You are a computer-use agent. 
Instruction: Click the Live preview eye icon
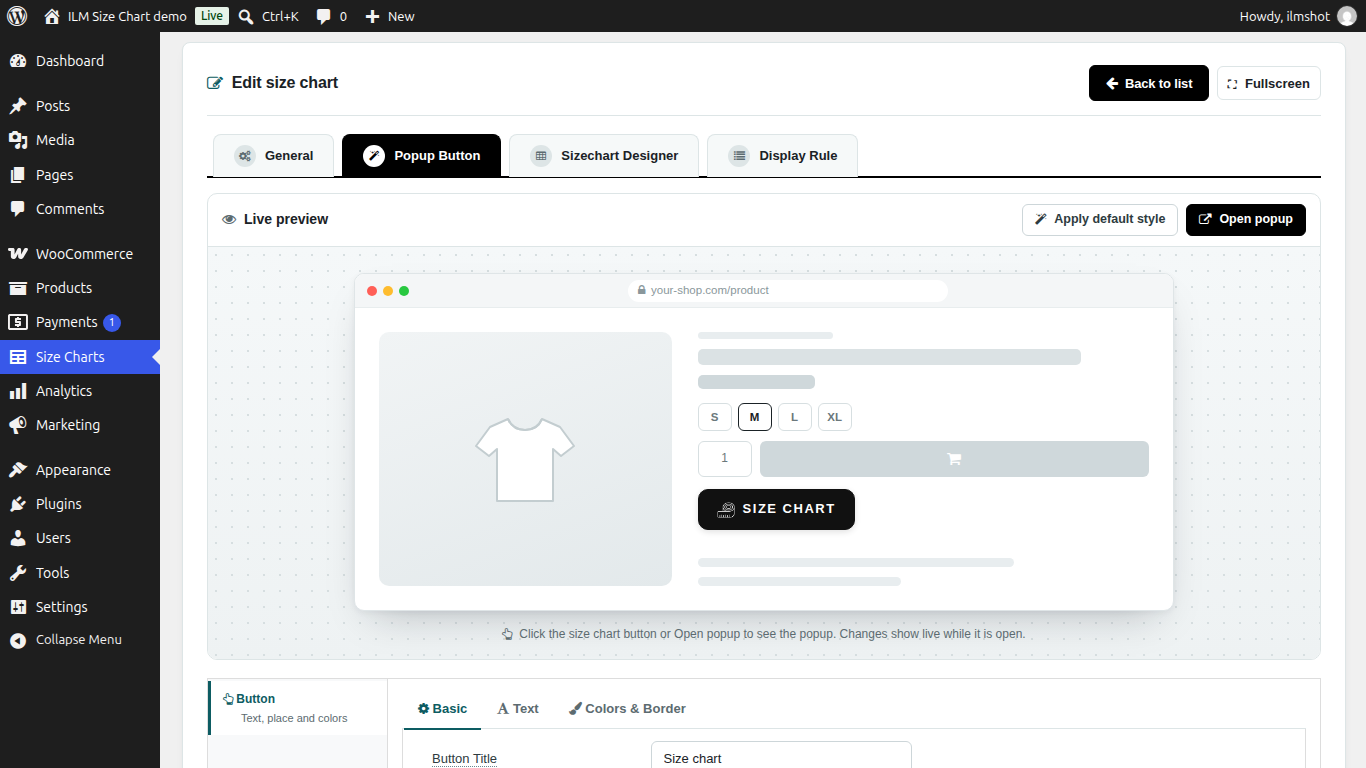[x=229, y=219]
